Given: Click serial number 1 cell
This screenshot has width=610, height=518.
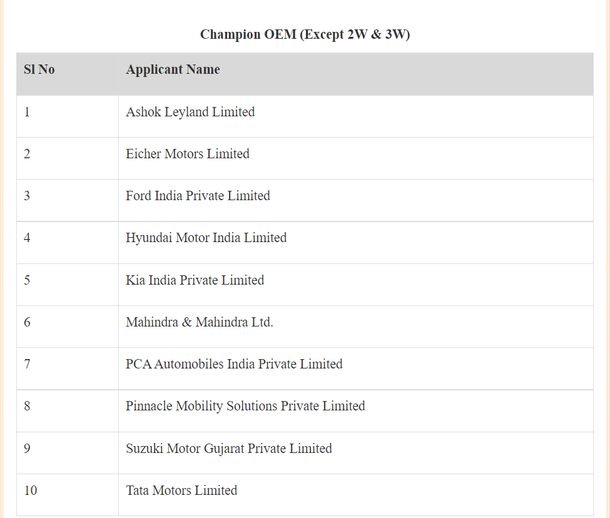Looking at the screenshot, I should click(x=27, y=112).
